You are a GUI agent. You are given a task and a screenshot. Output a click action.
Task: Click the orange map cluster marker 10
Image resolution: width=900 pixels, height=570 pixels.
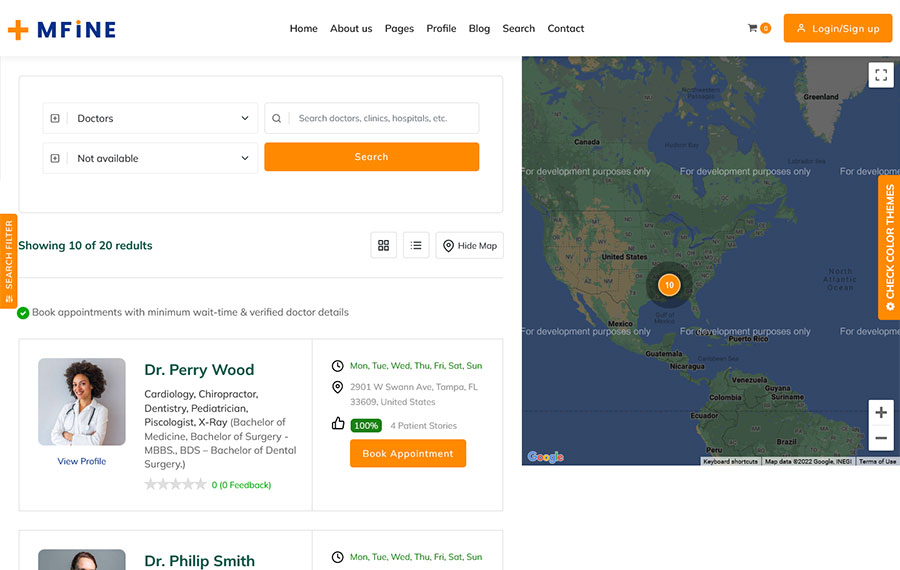pyautogui.click(x=669, y=285)
